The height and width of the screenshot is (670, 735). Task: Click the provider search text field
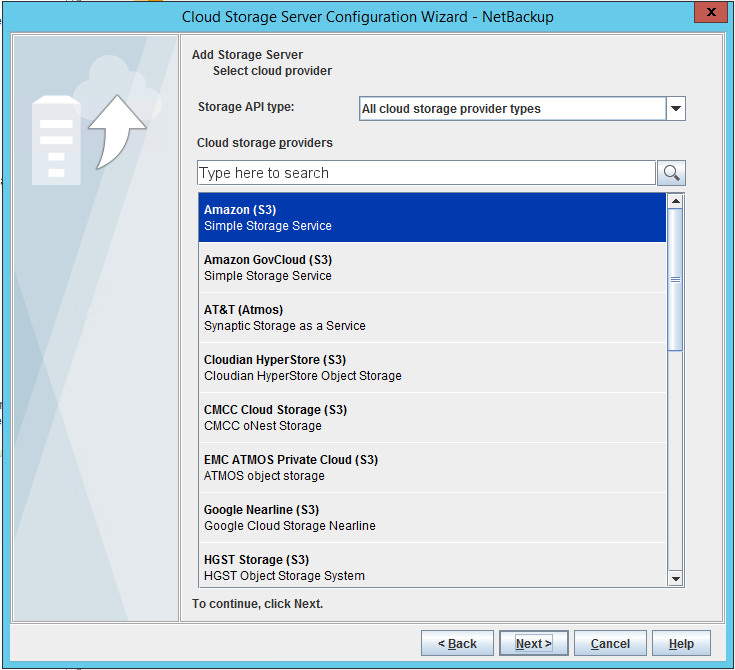426,173
